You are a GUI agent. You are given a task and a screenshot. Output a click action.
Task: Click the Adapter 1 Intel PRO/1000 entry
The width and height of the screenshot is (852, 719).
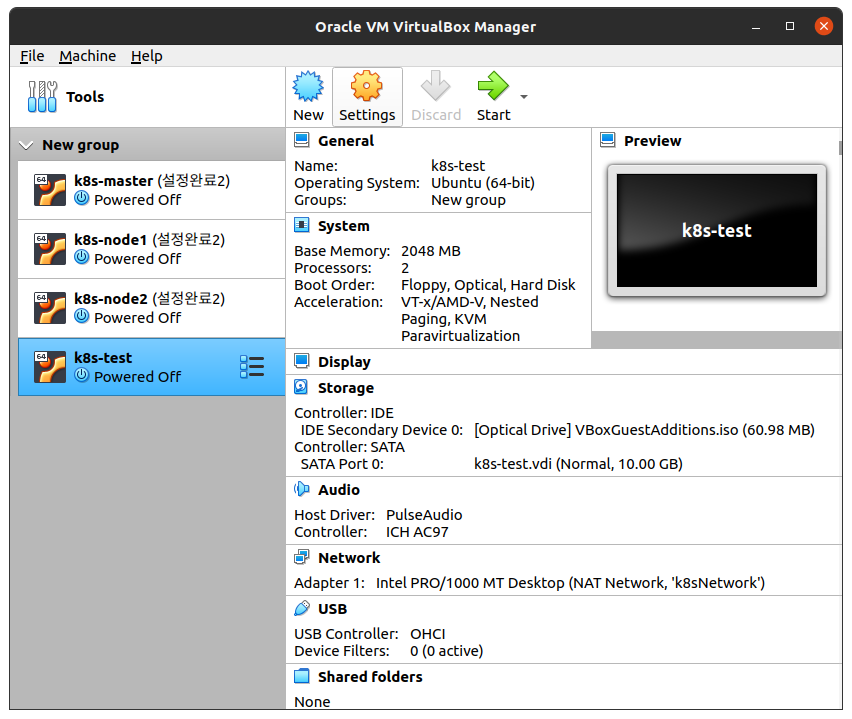pyautogui.click(x=570, y=583)
